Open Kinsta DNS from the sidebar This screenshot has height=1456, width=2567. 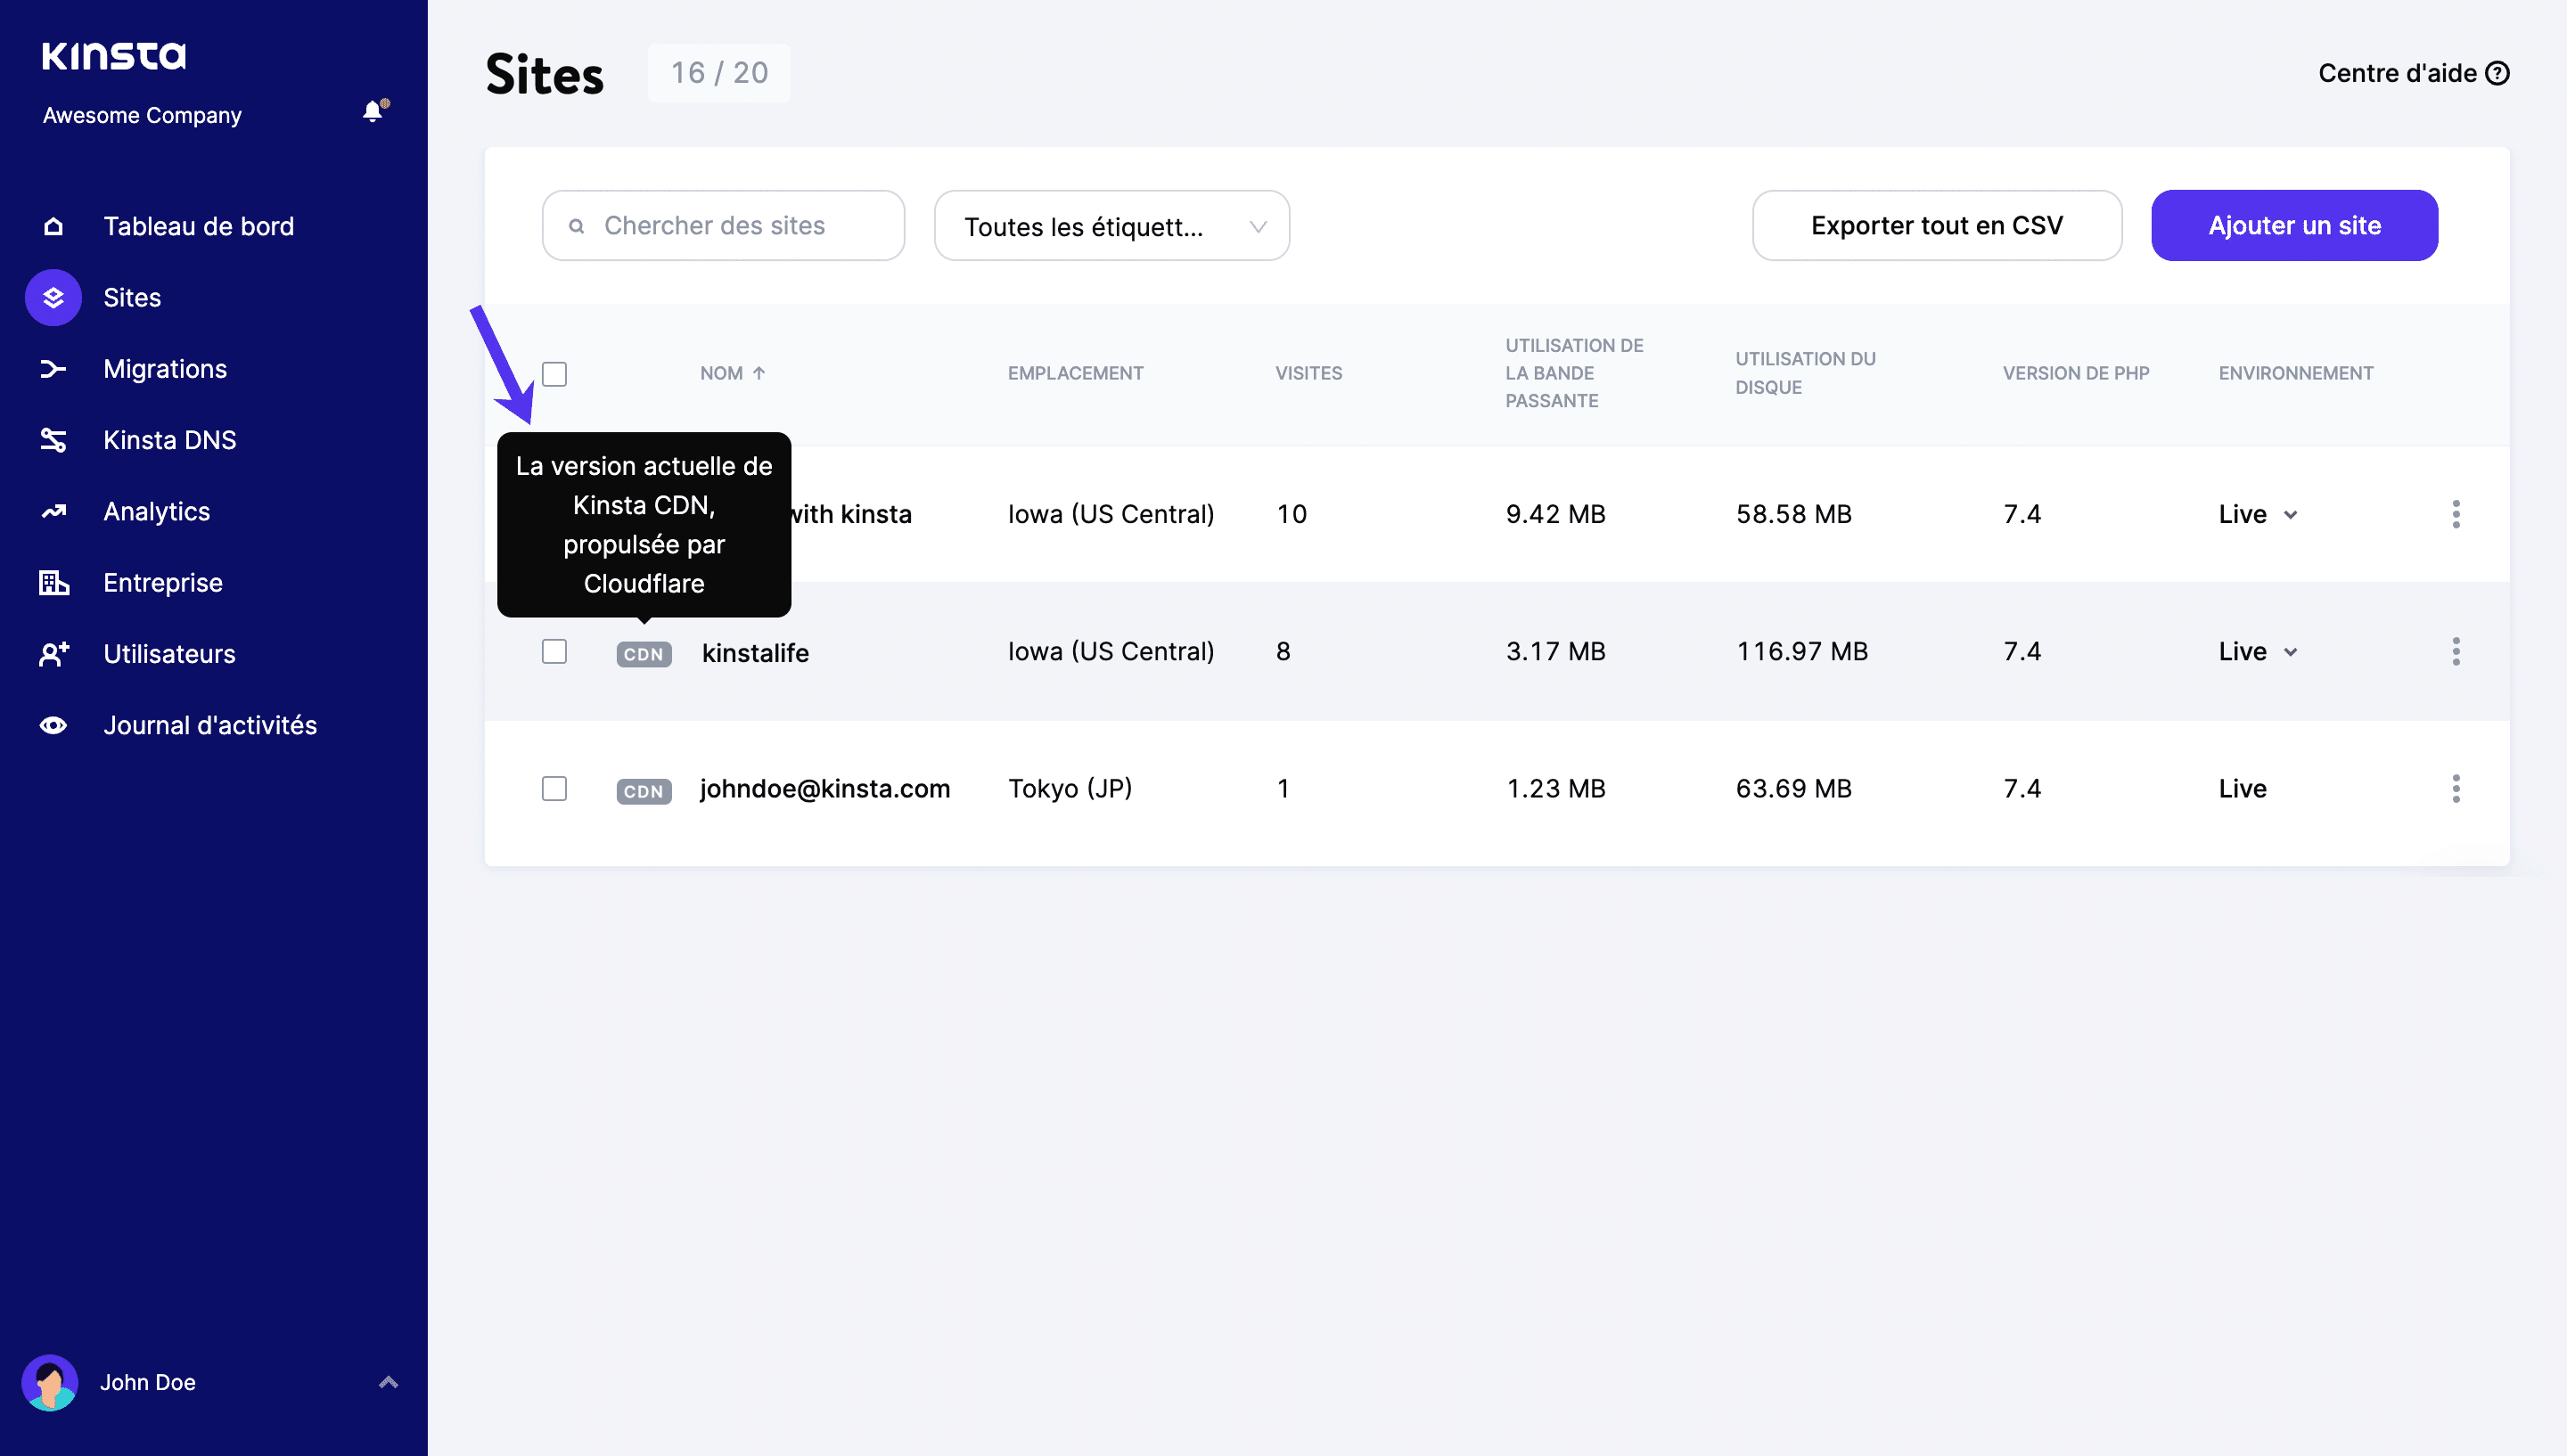coord(169,440)
